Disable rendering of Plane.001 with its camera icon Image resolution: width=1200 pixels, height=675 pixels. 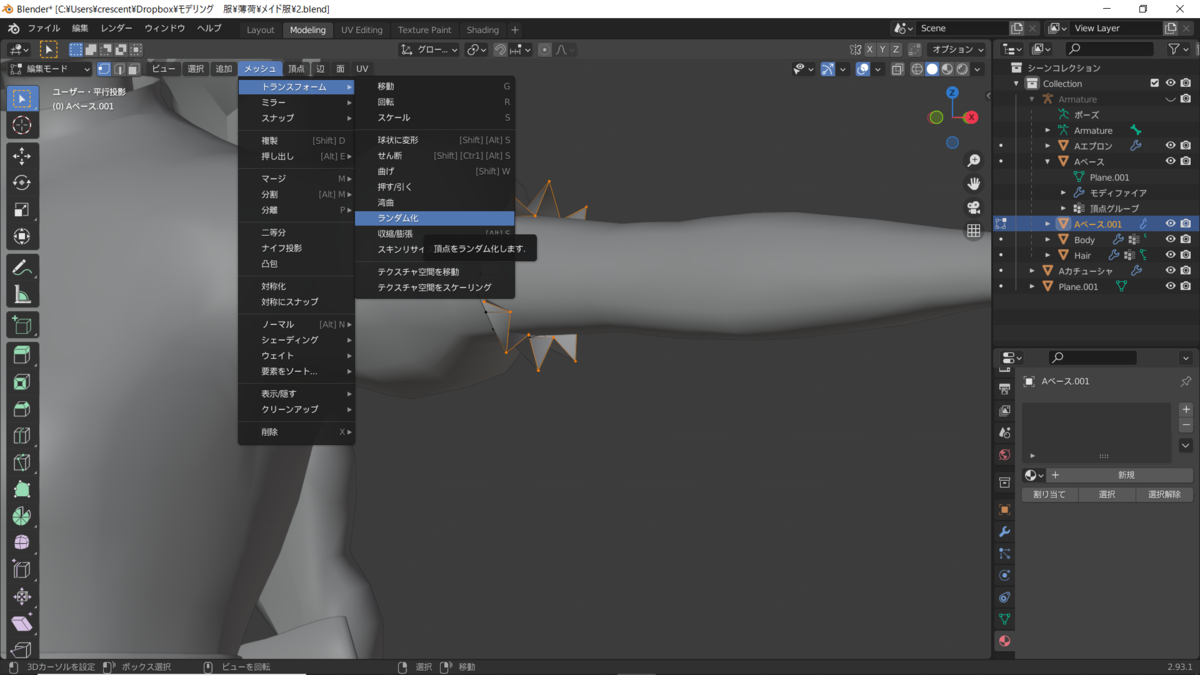pyautogui.click(x=1185, y=286)
